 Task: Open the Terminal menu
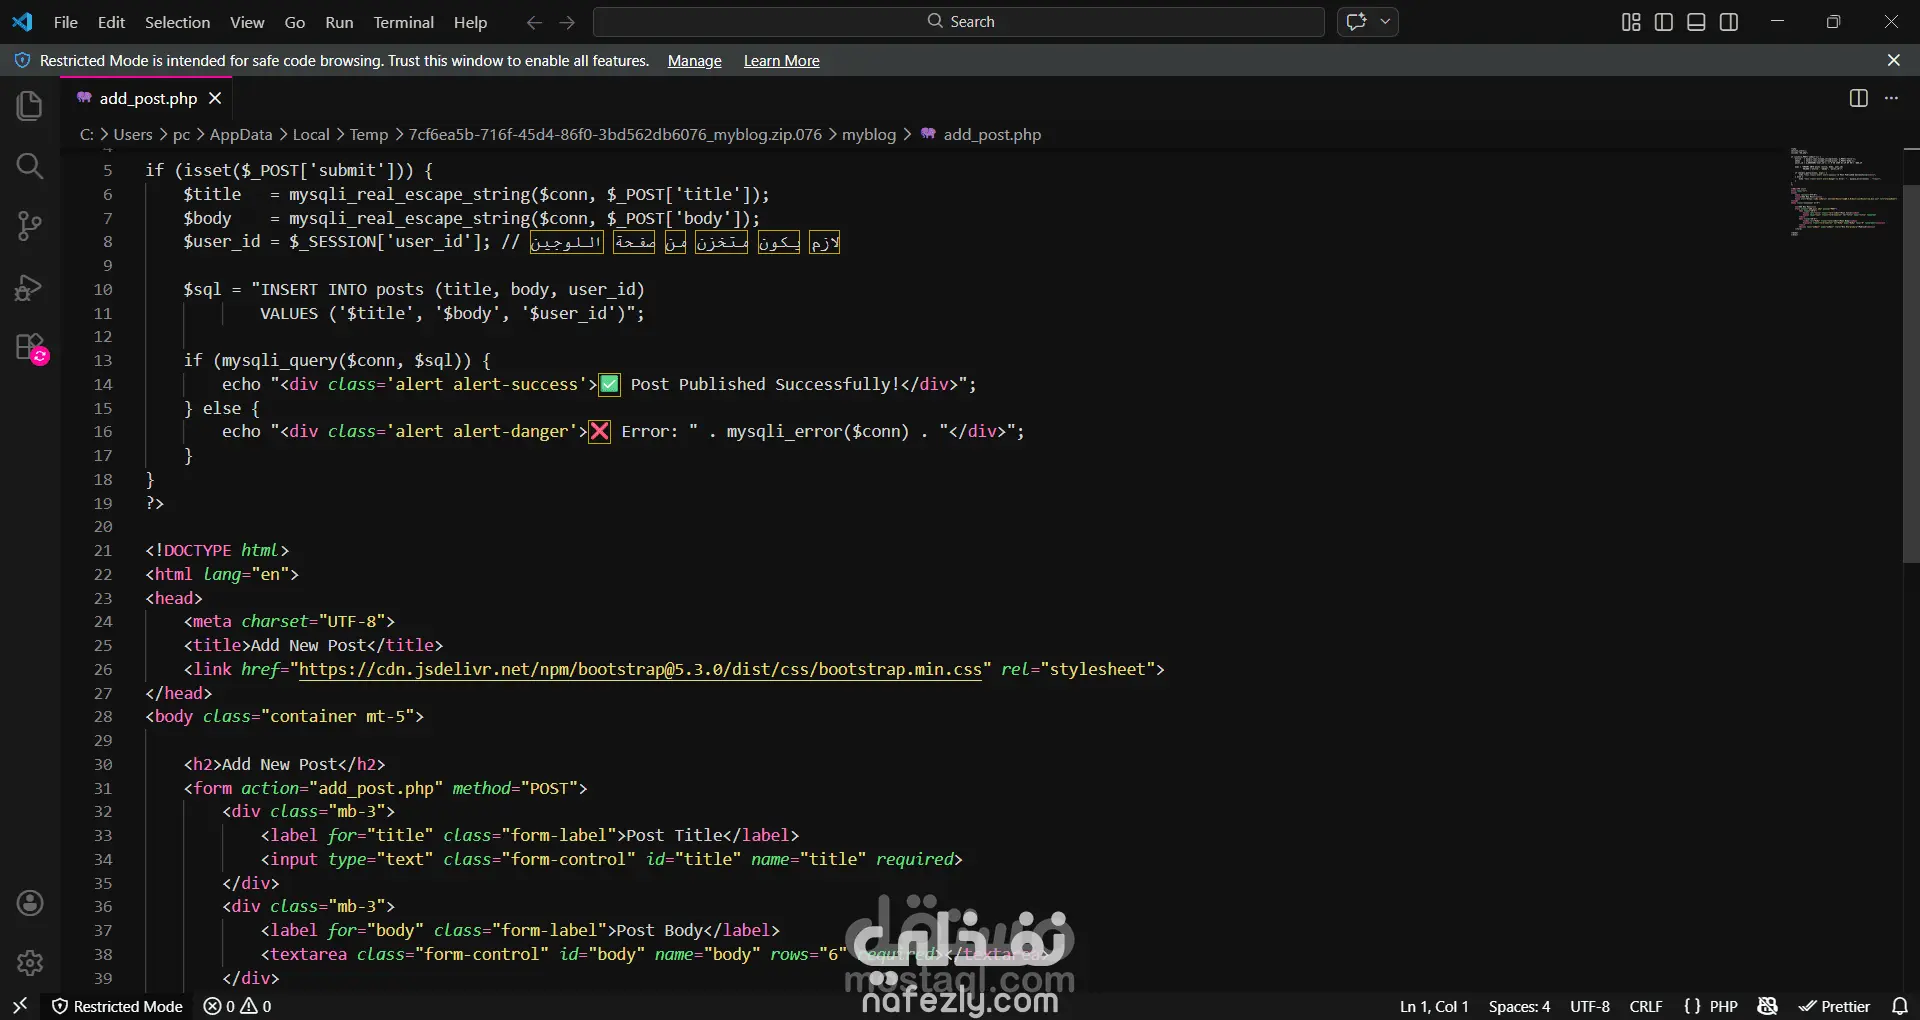coord(403,22)
